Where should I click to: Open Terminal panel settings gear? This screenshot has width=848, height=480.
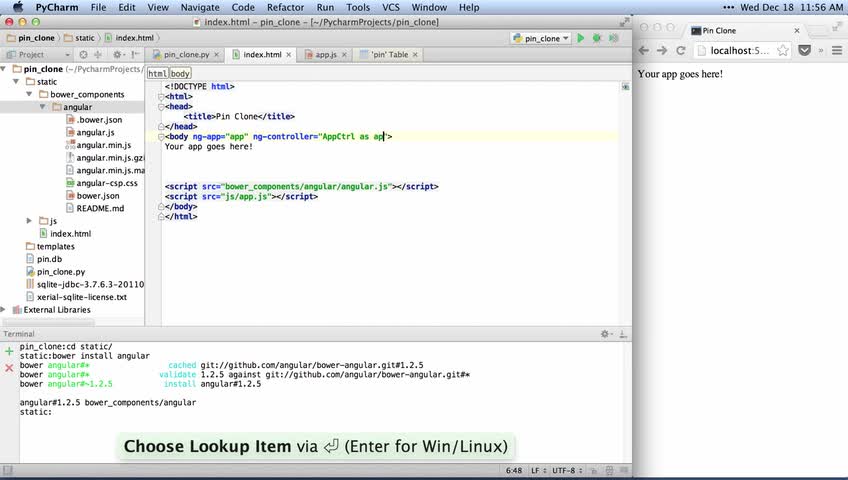tap(606, 334)
